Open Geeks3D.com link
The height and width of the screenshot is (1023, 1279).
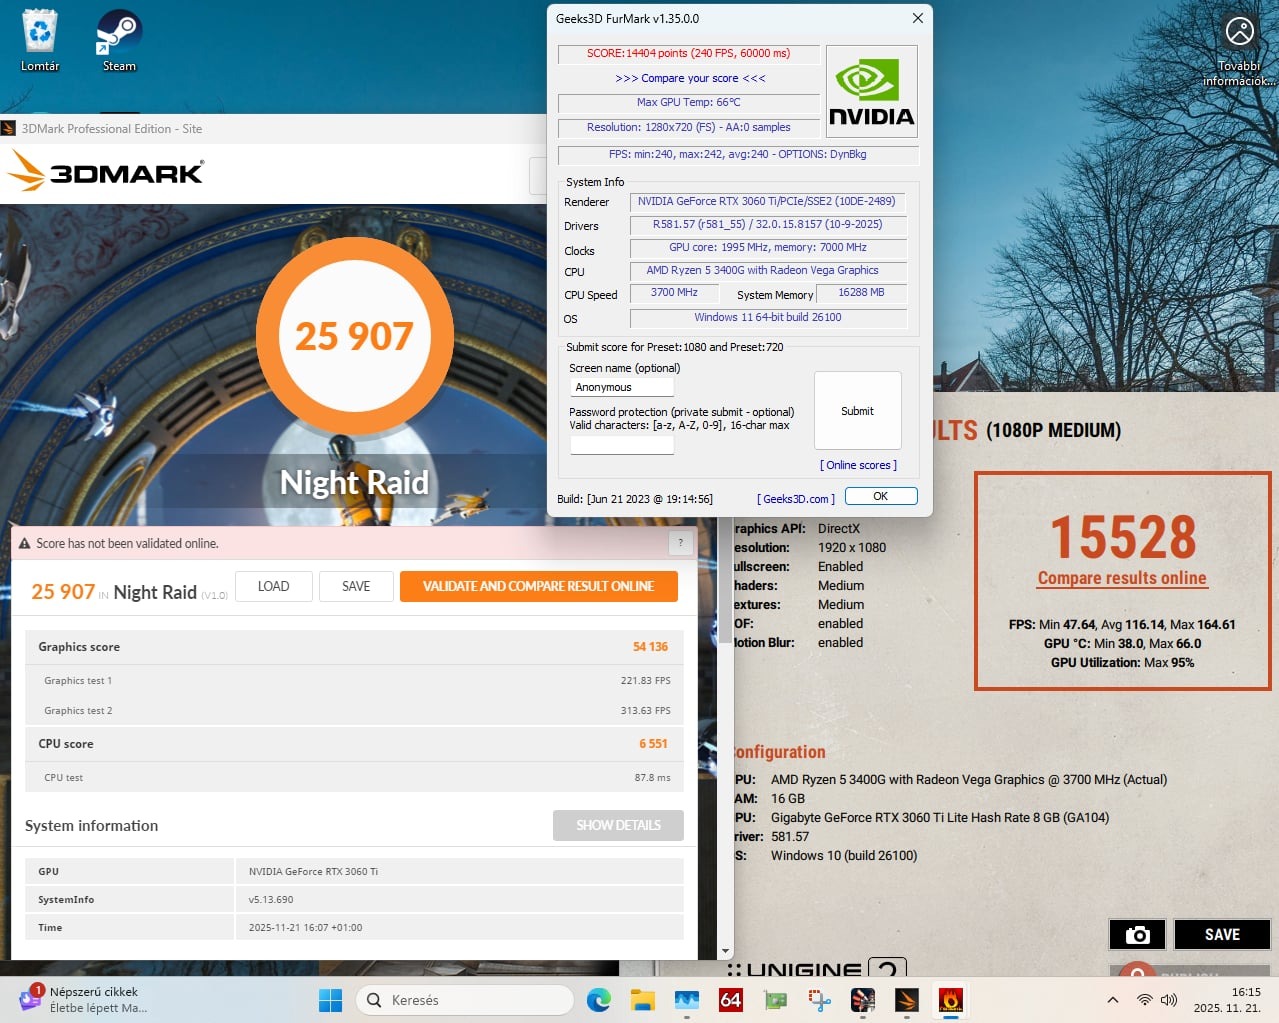(796, 499)
